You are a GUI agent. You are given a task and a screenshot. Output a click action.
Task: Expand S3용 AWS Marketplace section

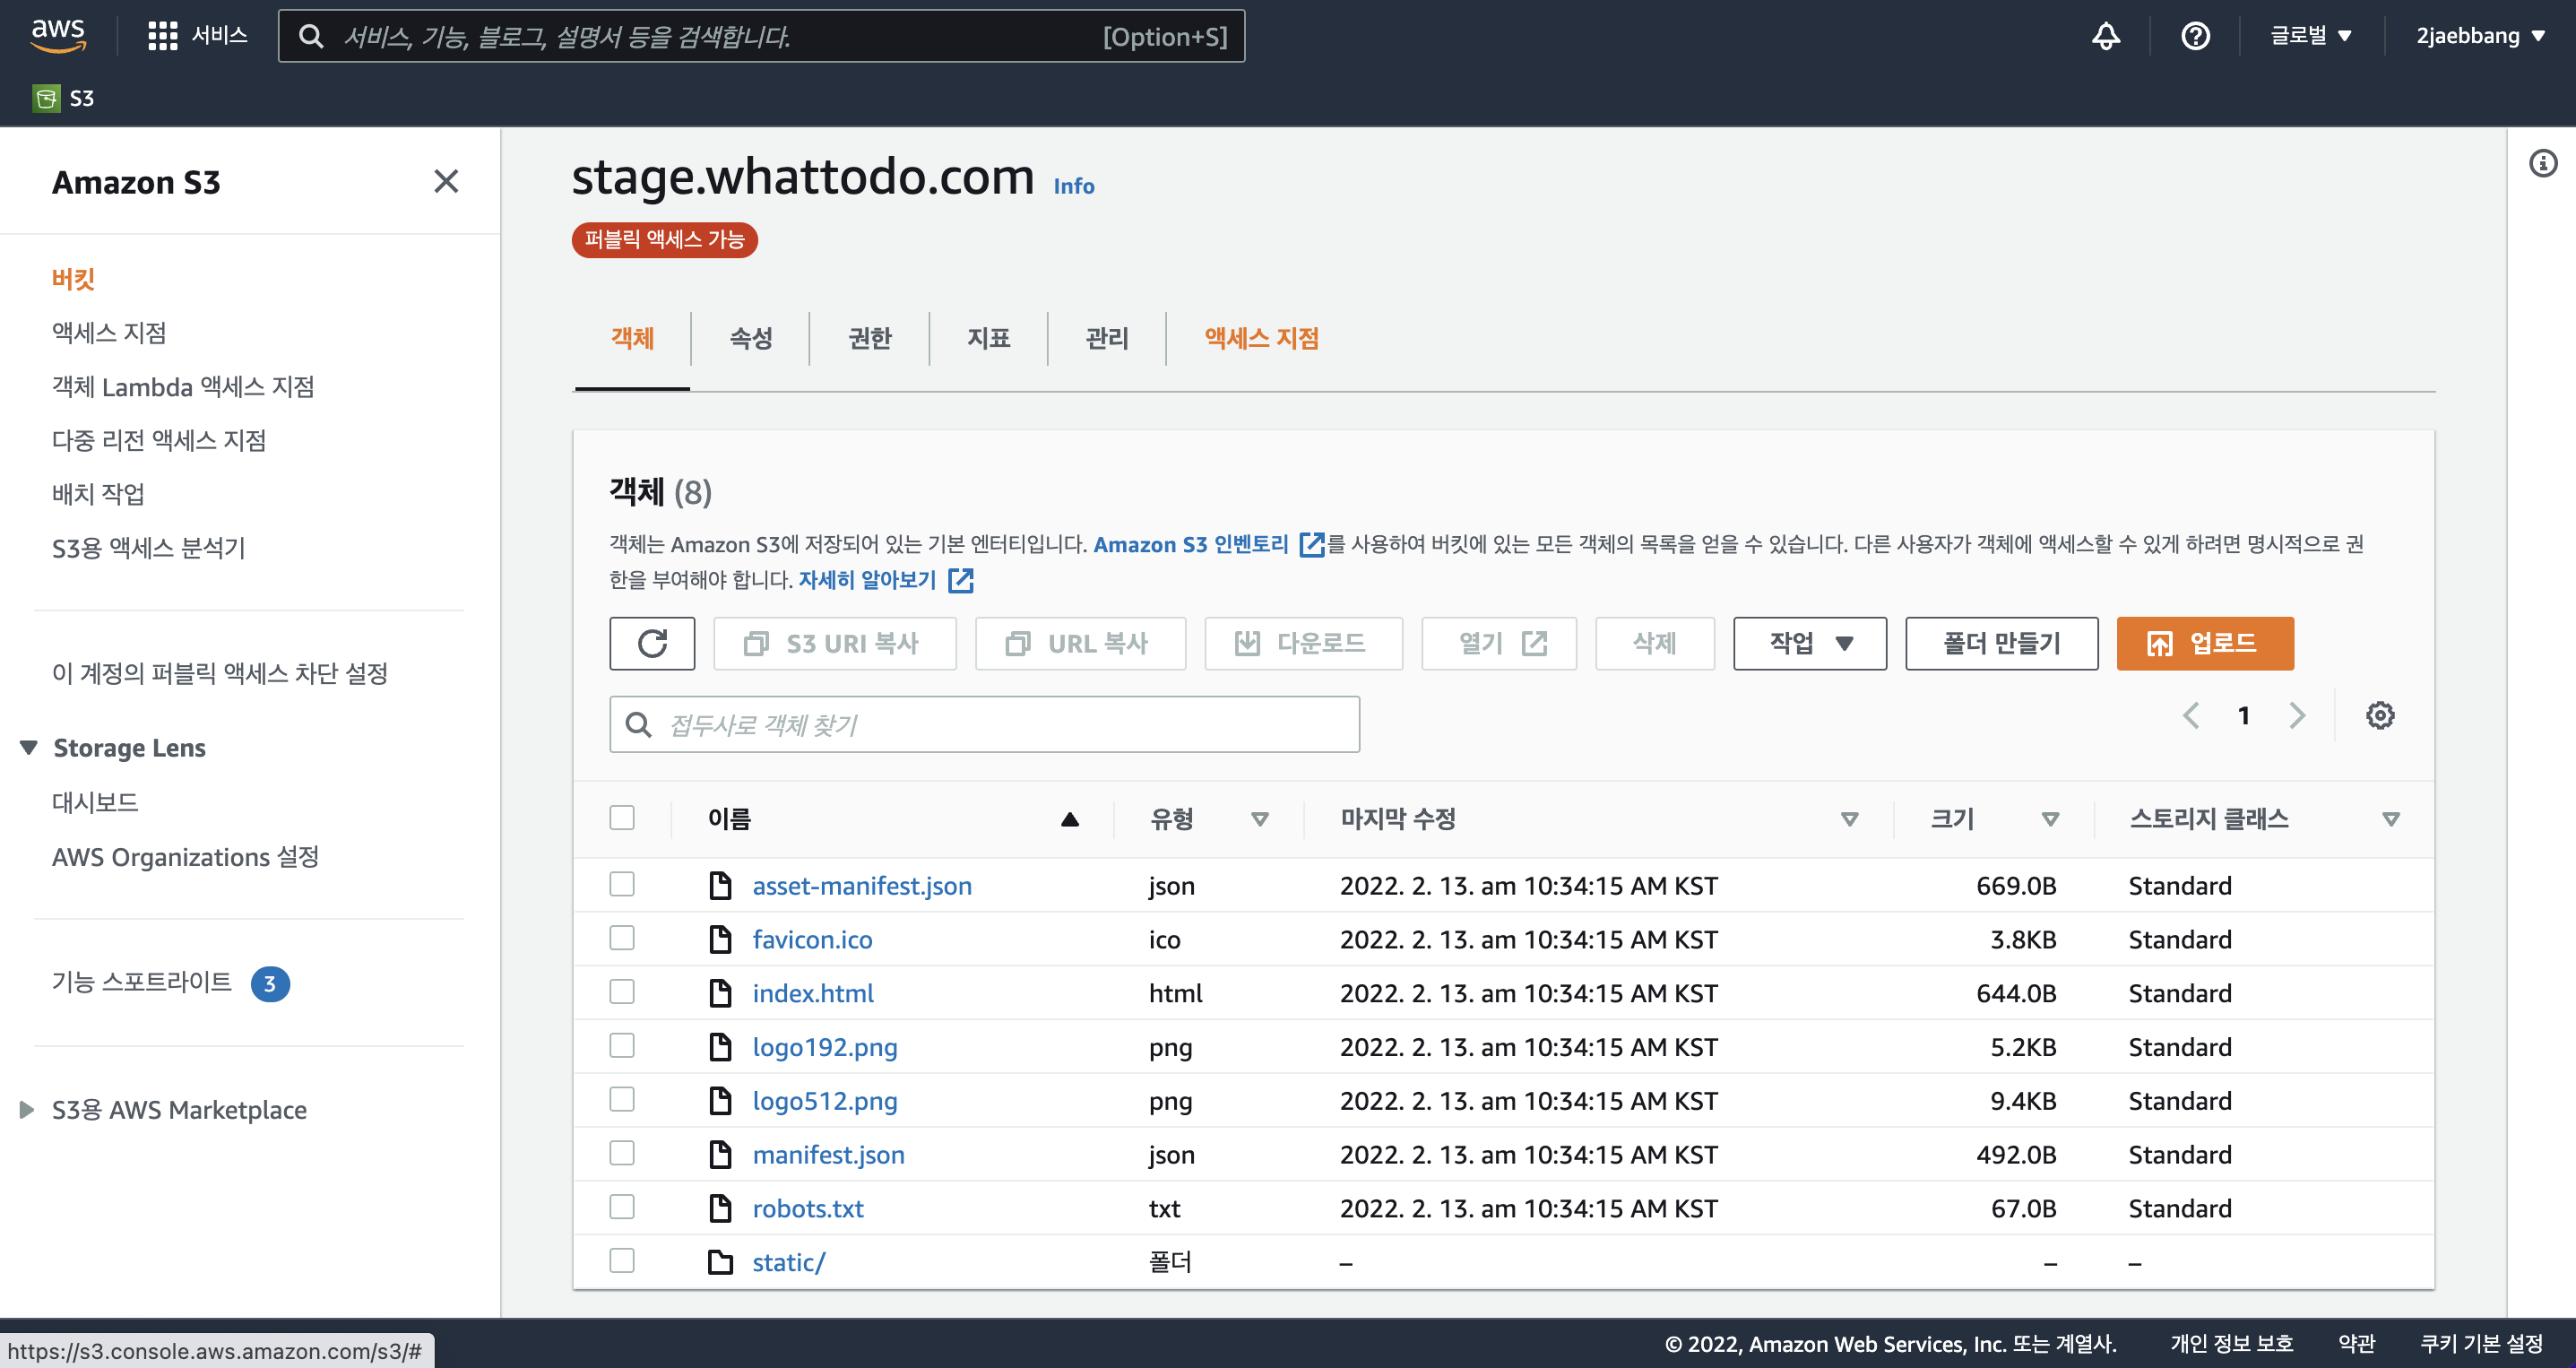27,1110
